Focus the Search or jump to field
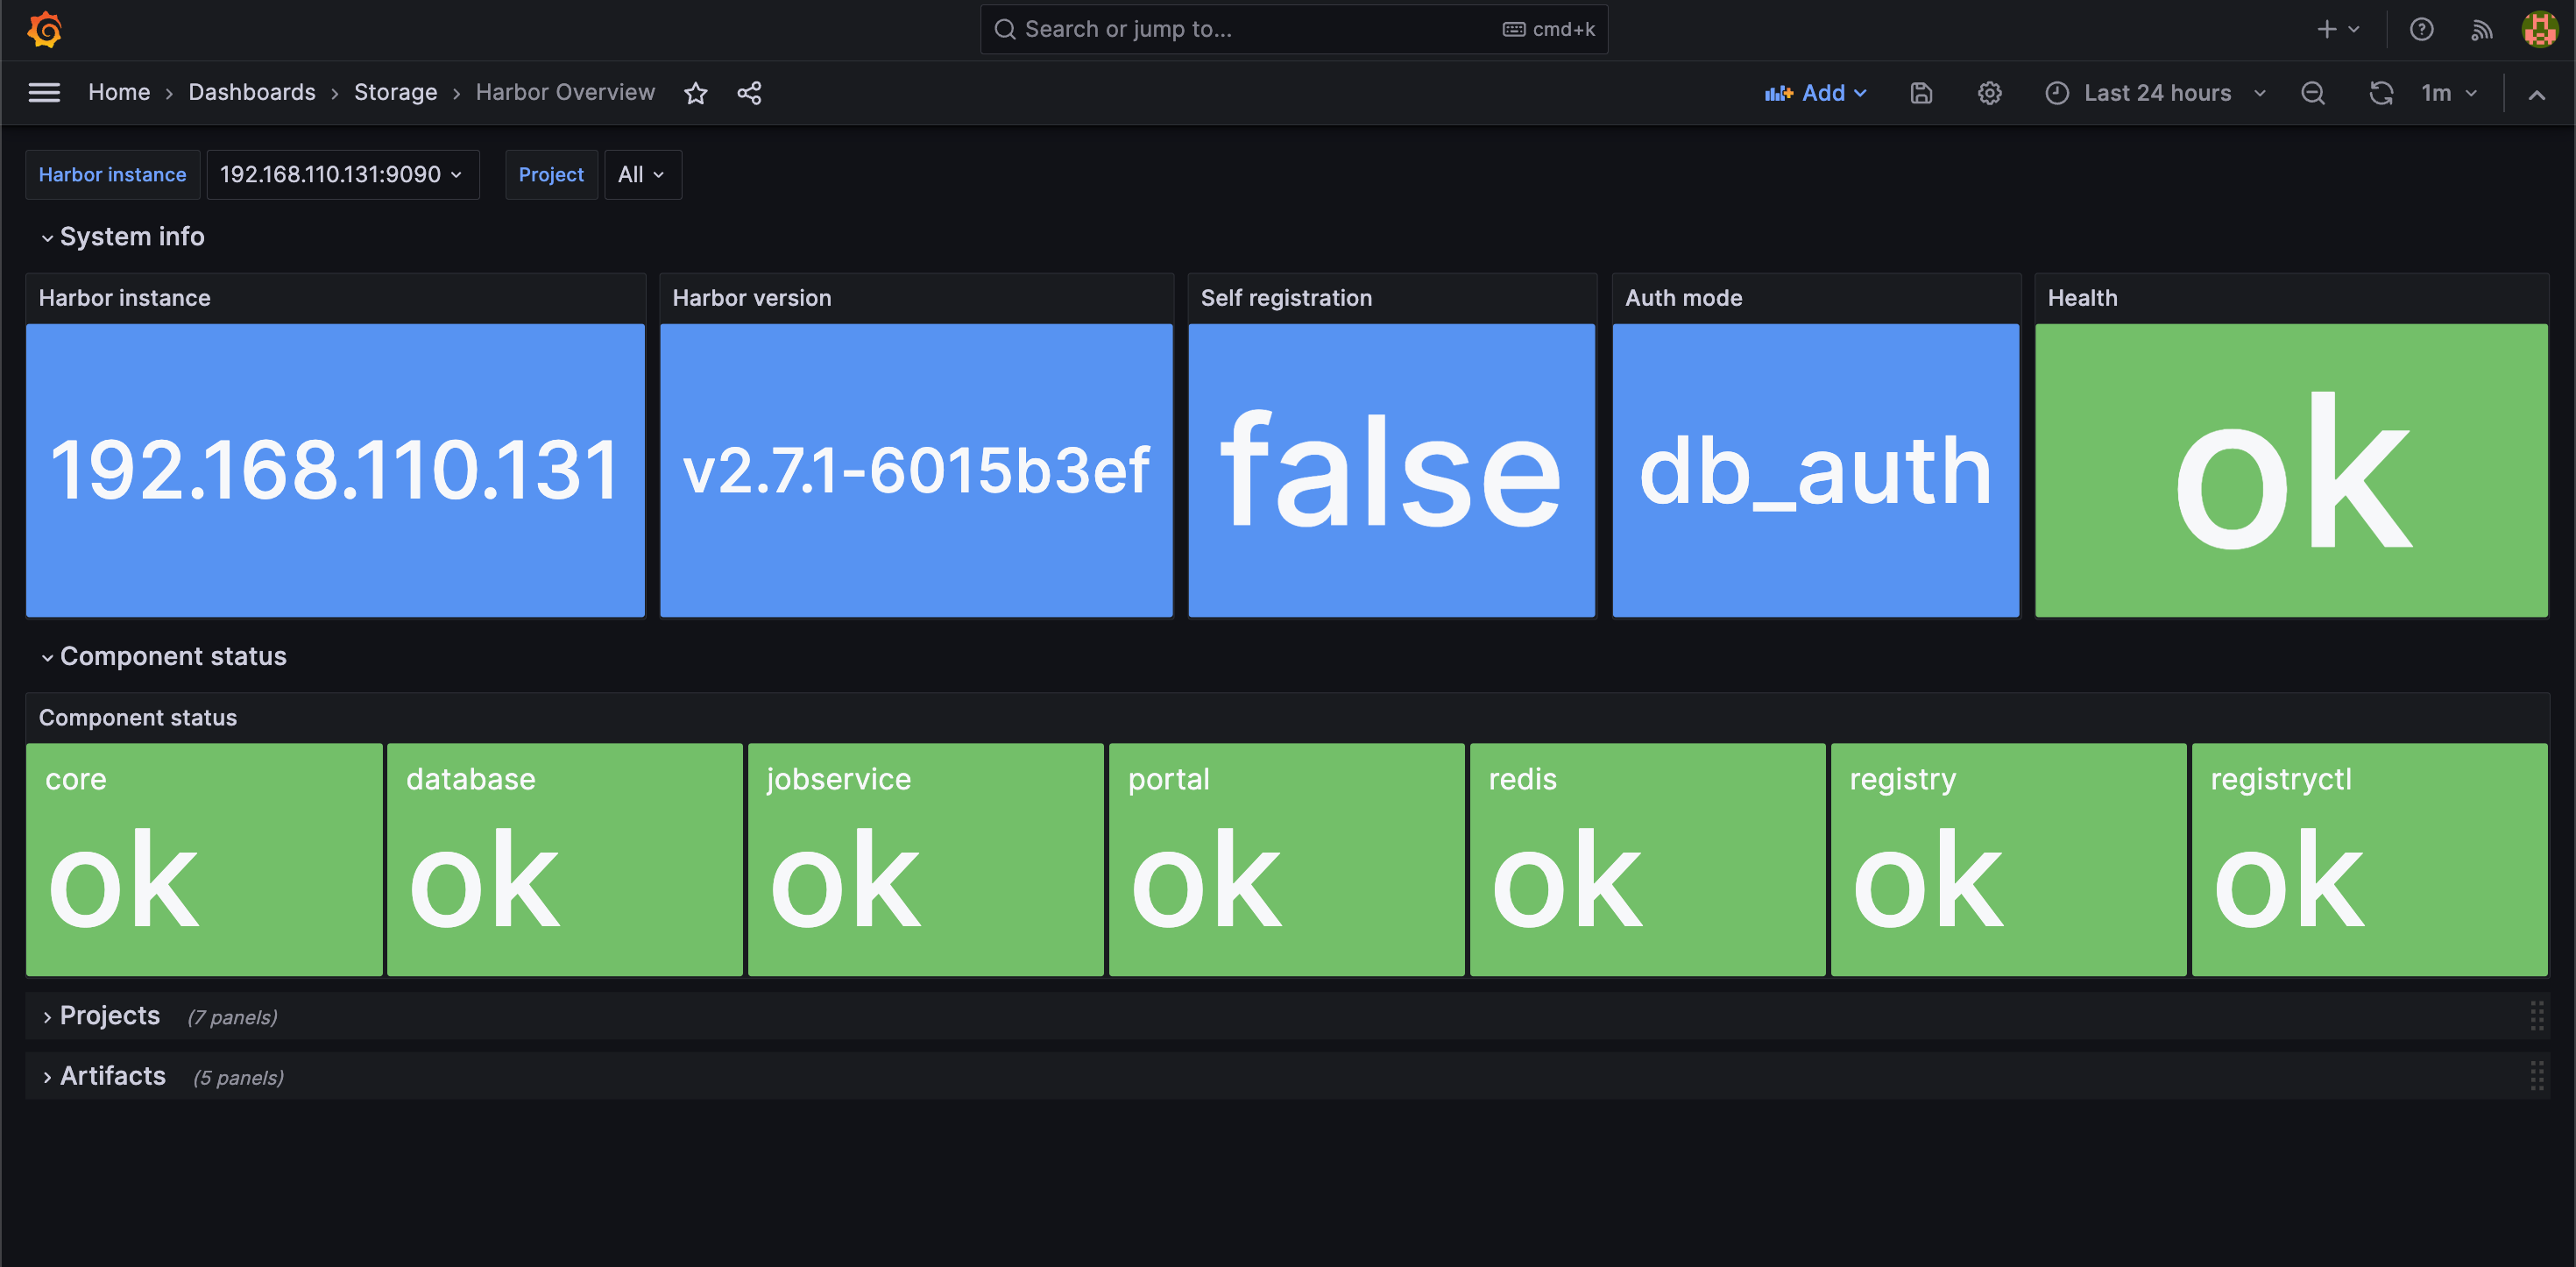 pyautogui.click(x=1293, y=29)
